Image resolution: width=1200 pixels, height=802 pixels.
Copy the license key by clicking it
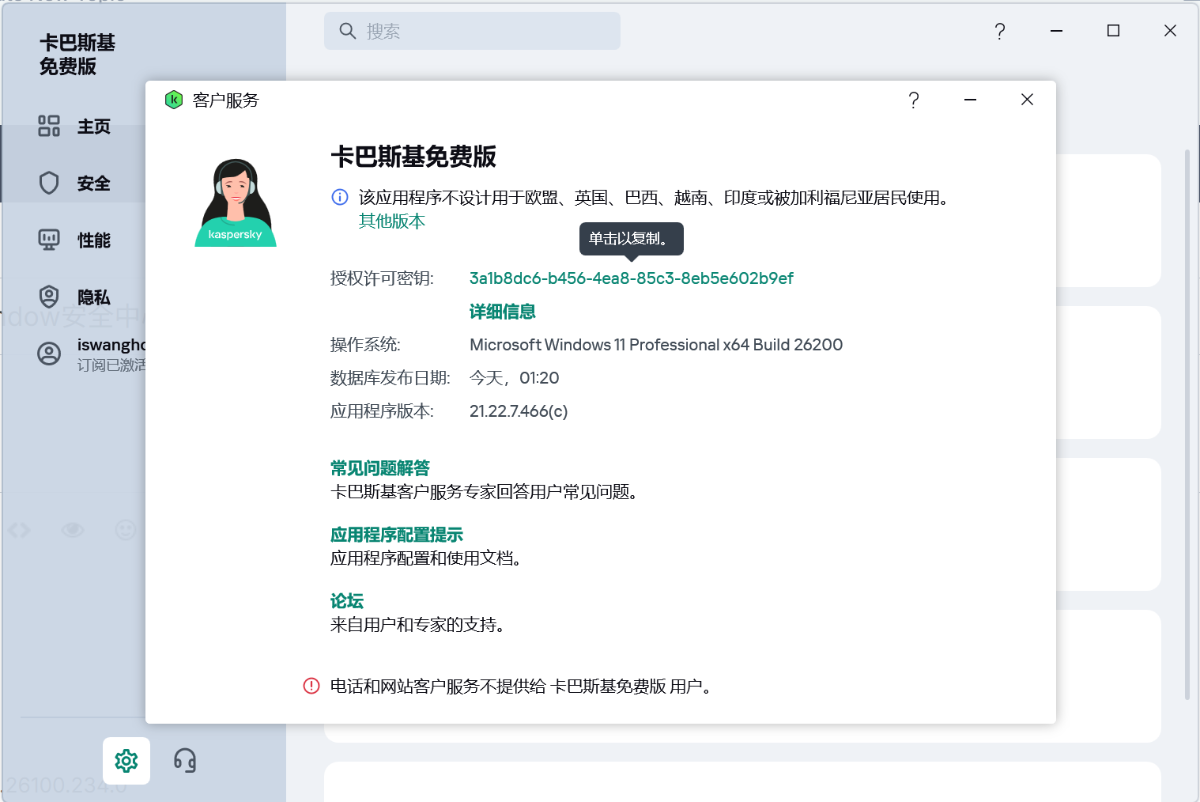pos(631,278)
